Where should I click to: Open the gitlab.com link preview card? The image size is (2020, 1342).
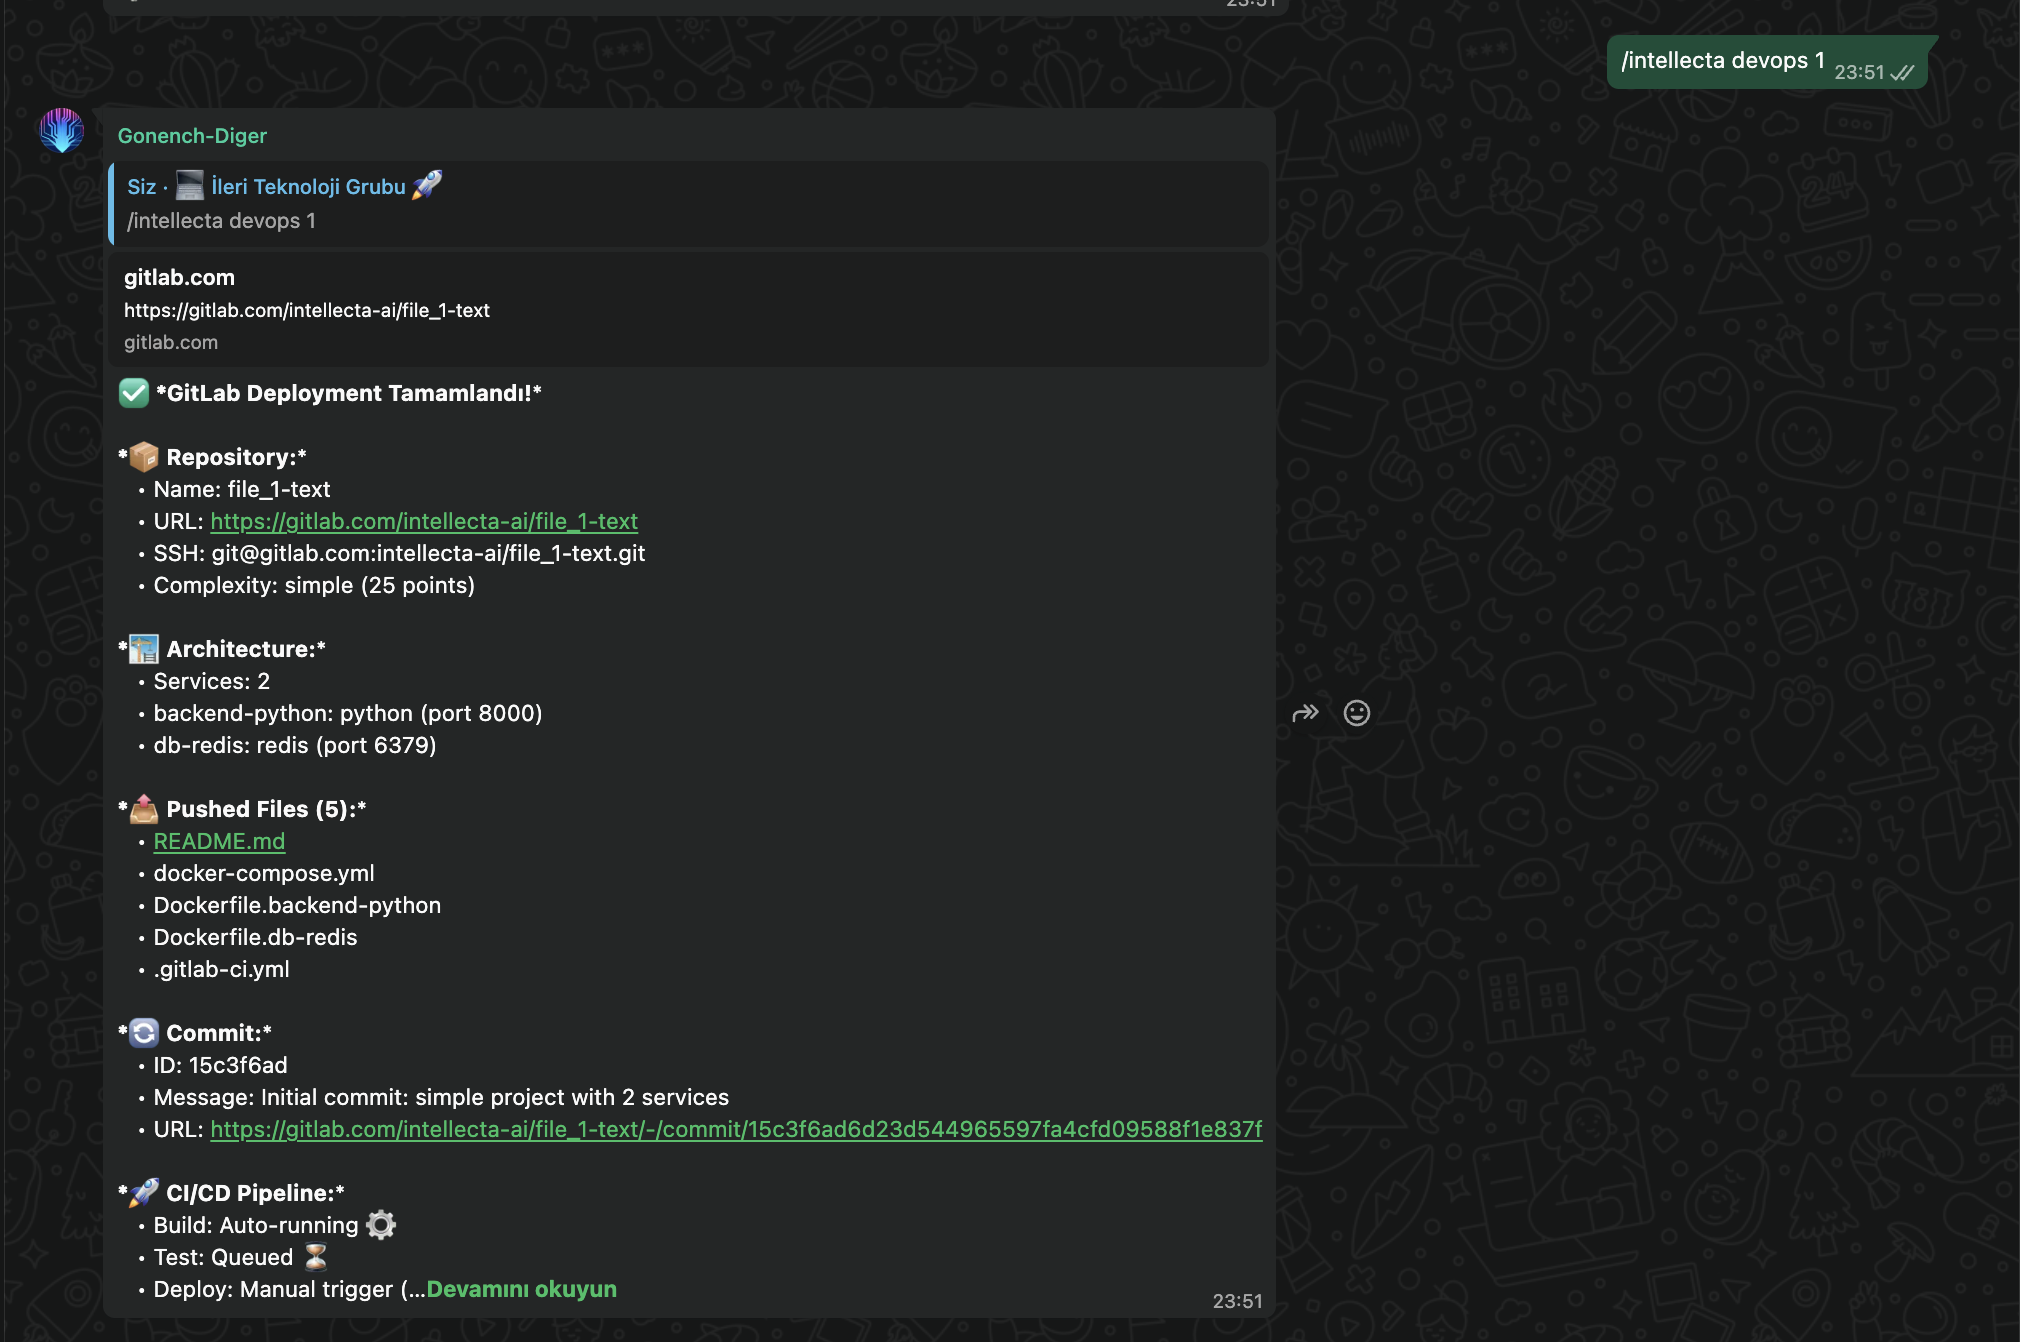(688, 309)
